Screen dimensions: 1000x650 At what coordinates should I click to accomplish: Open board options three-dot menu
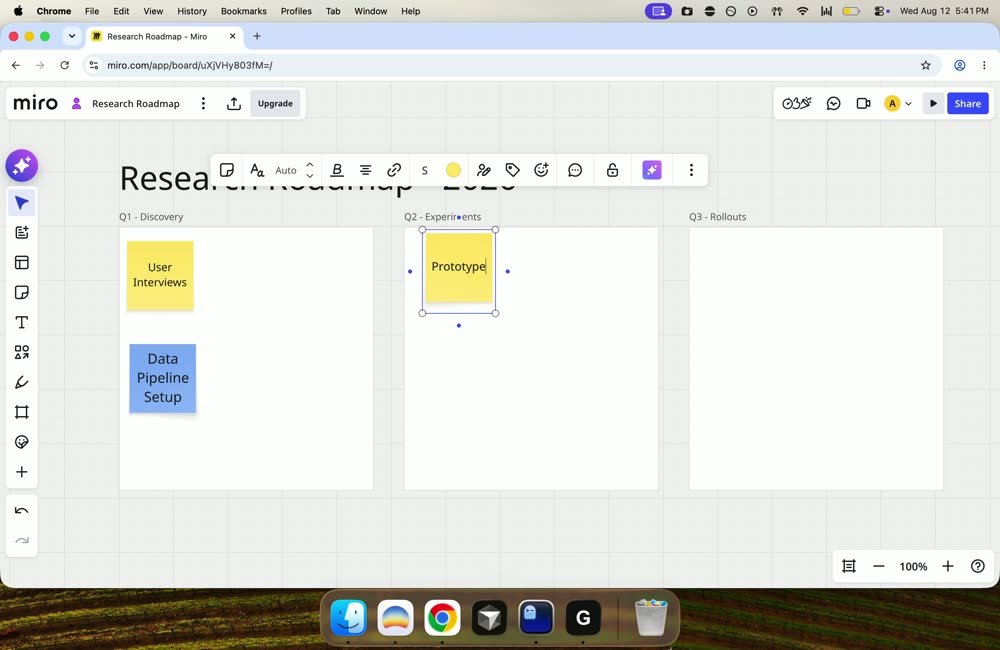(x=203, y=103)
